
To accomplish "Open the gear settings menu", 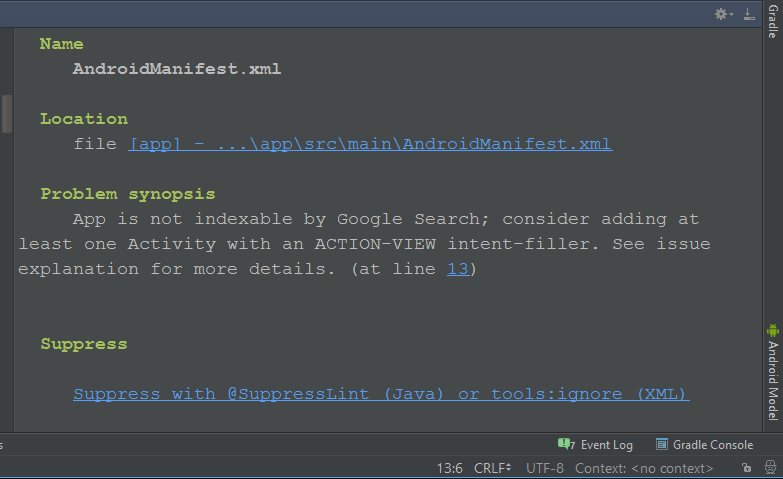I will click(724, 14).
